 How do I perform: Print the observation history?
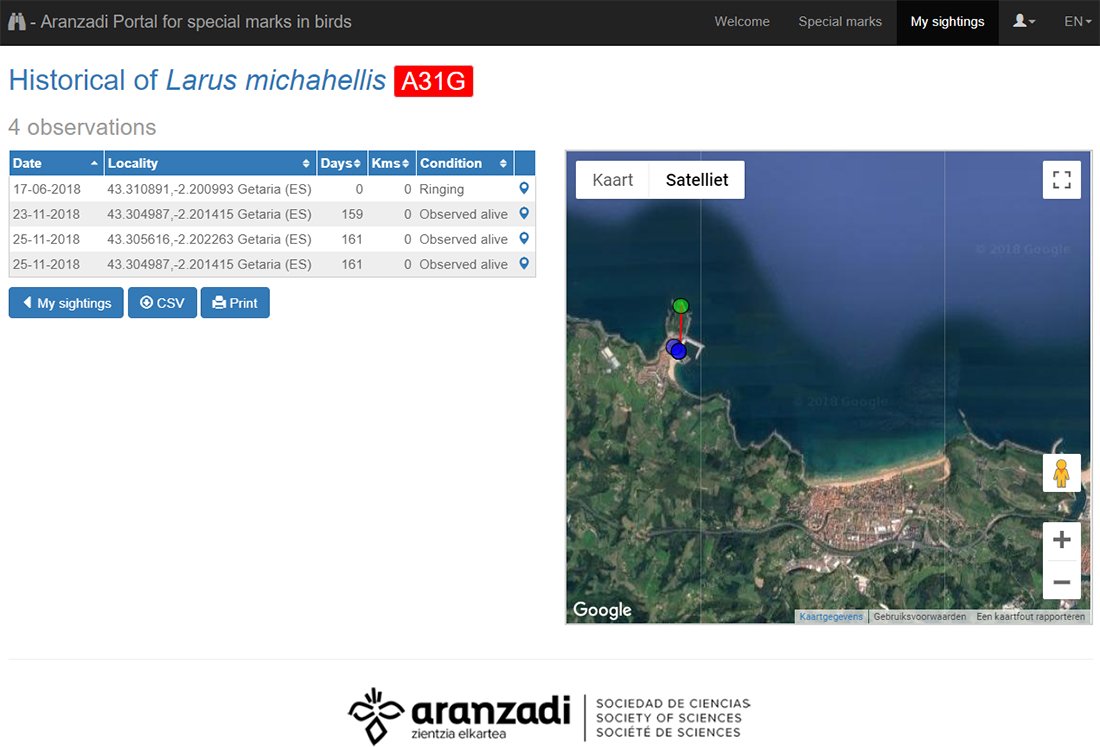pyautogui.click(x=235, y=303)
